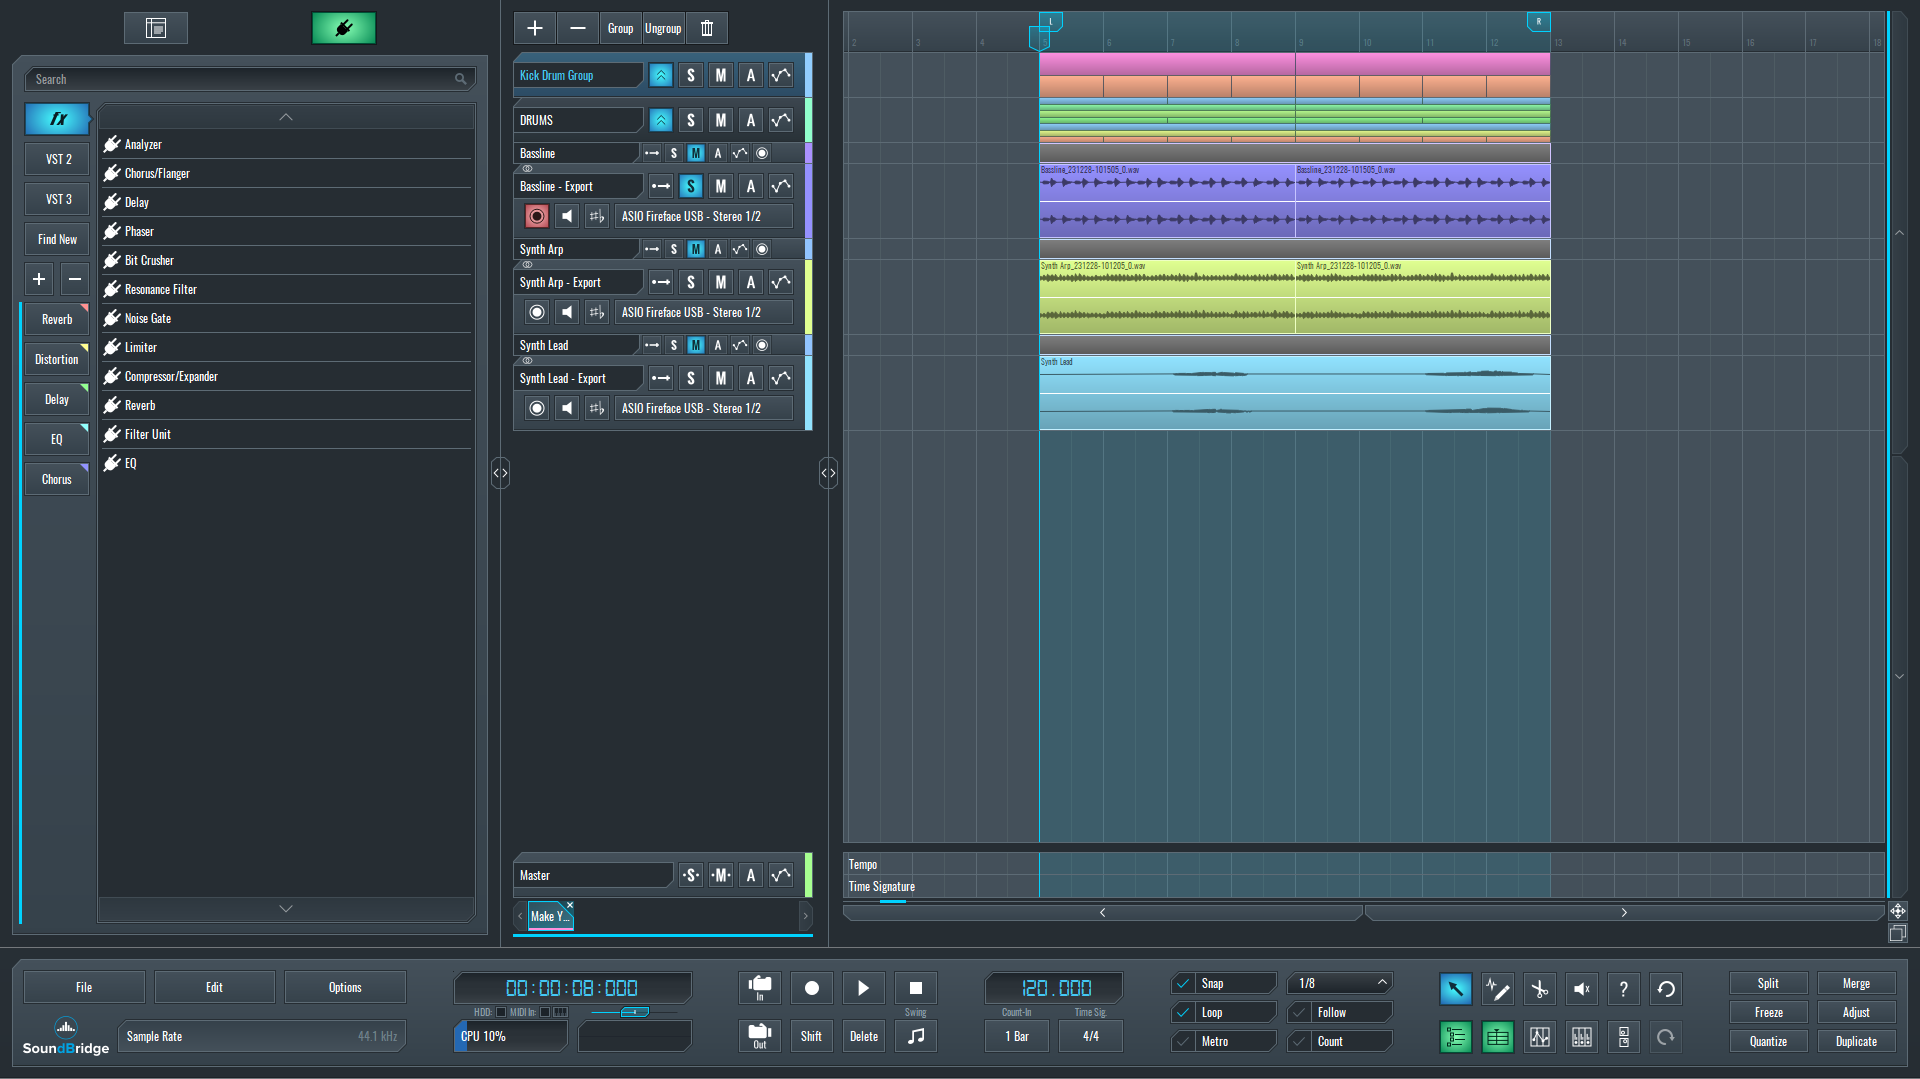The height and width of the screenshot is (1079, 1920).
Task: Click the green DRUMS track color strip
Action: [x=808, y=120]
